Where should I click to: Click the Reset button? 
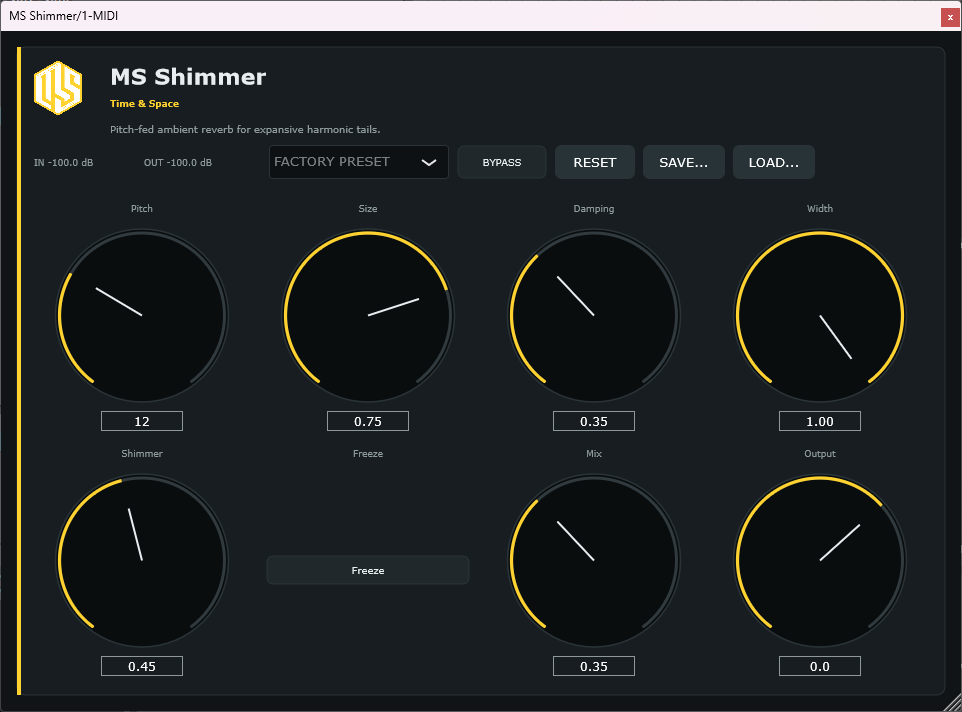click(595, 162)
